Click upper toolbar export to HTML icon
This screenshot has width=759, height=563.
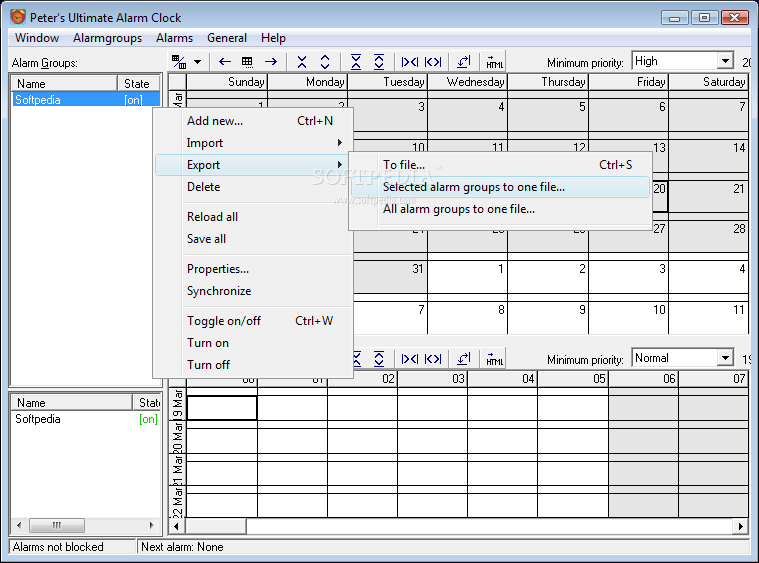click(x=494, y=62)
